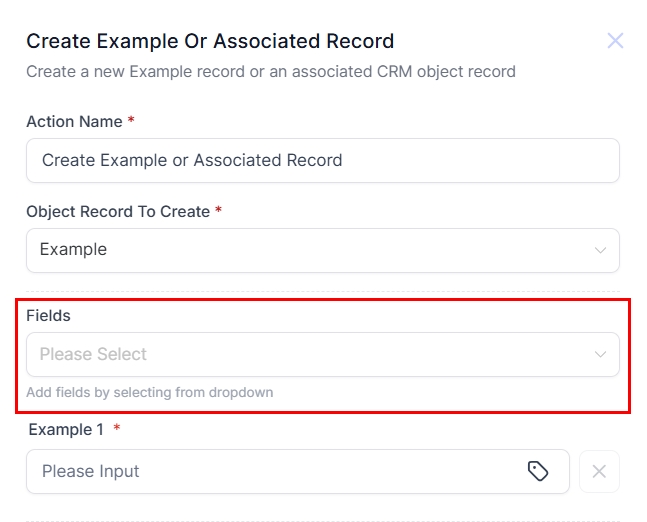This screenshot has width=647, height=522.
Task: Open the Fields 'Please Select' combo box
Action: pyautogui.click(x=300, y=354)
